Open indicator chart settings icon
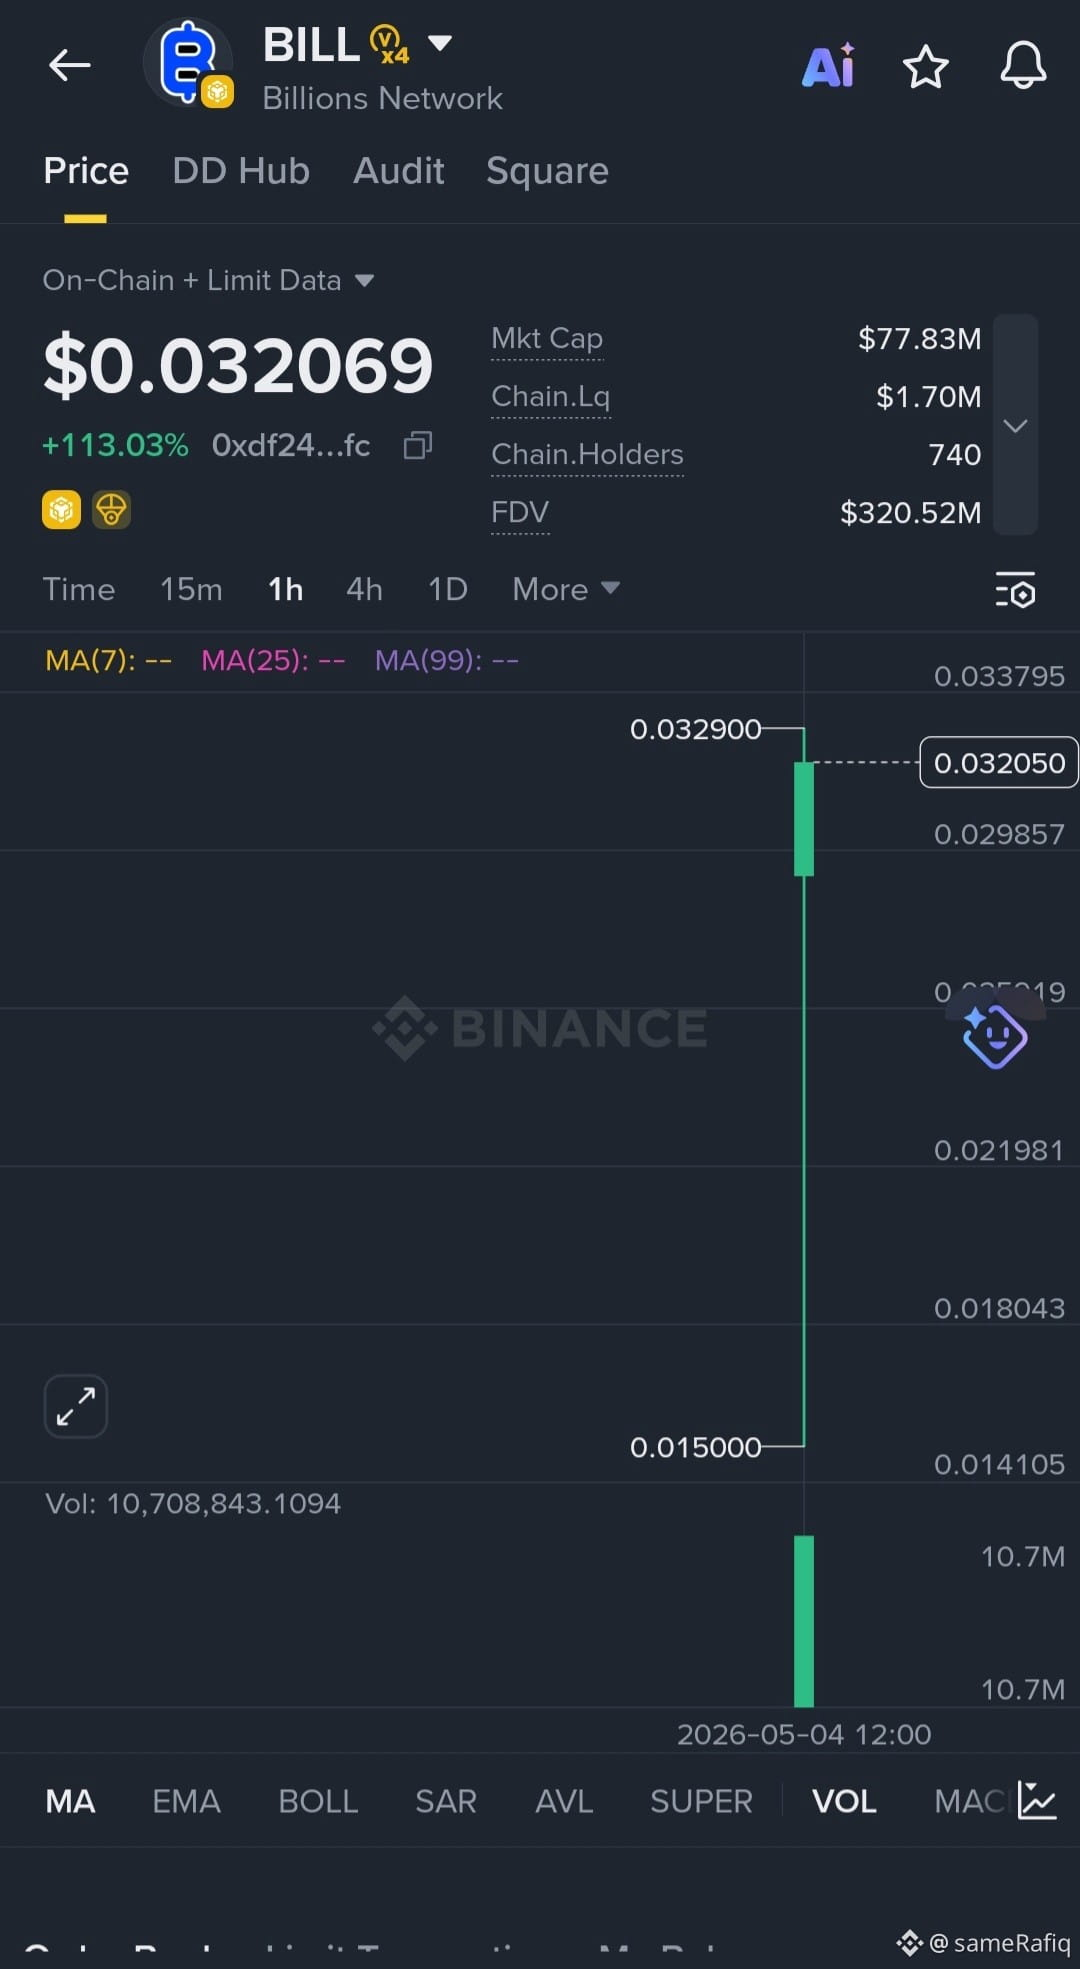 point(1037,1800)
